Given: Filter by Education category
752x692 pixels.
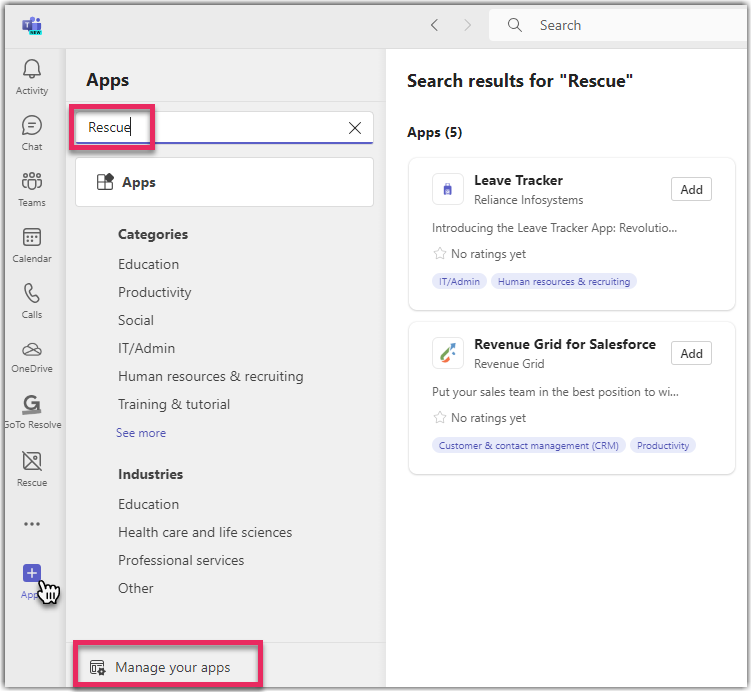Looking at the screenshot, I should point(149,264).
